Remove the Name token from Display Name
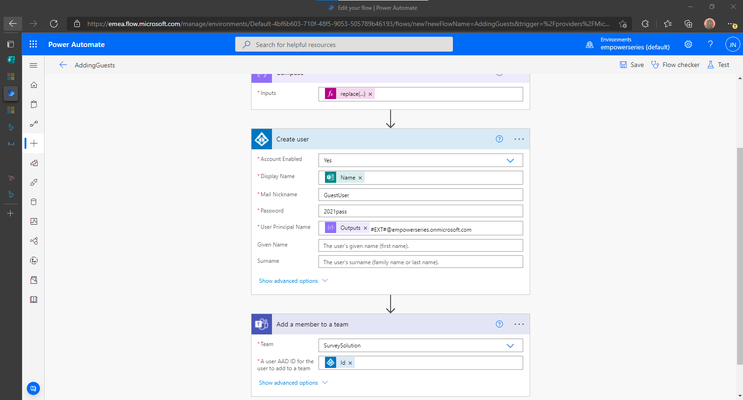743x400 pixels. point(360,178)
